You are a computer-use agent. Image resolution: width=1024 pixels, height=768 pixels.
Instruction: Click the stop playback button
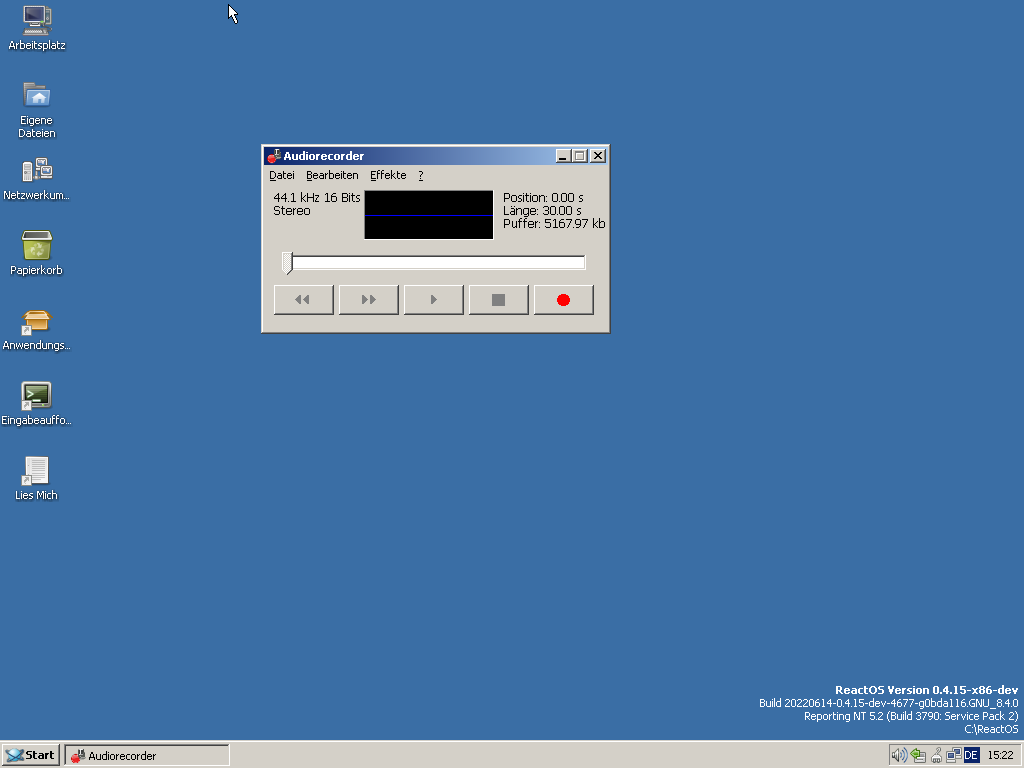498,300
